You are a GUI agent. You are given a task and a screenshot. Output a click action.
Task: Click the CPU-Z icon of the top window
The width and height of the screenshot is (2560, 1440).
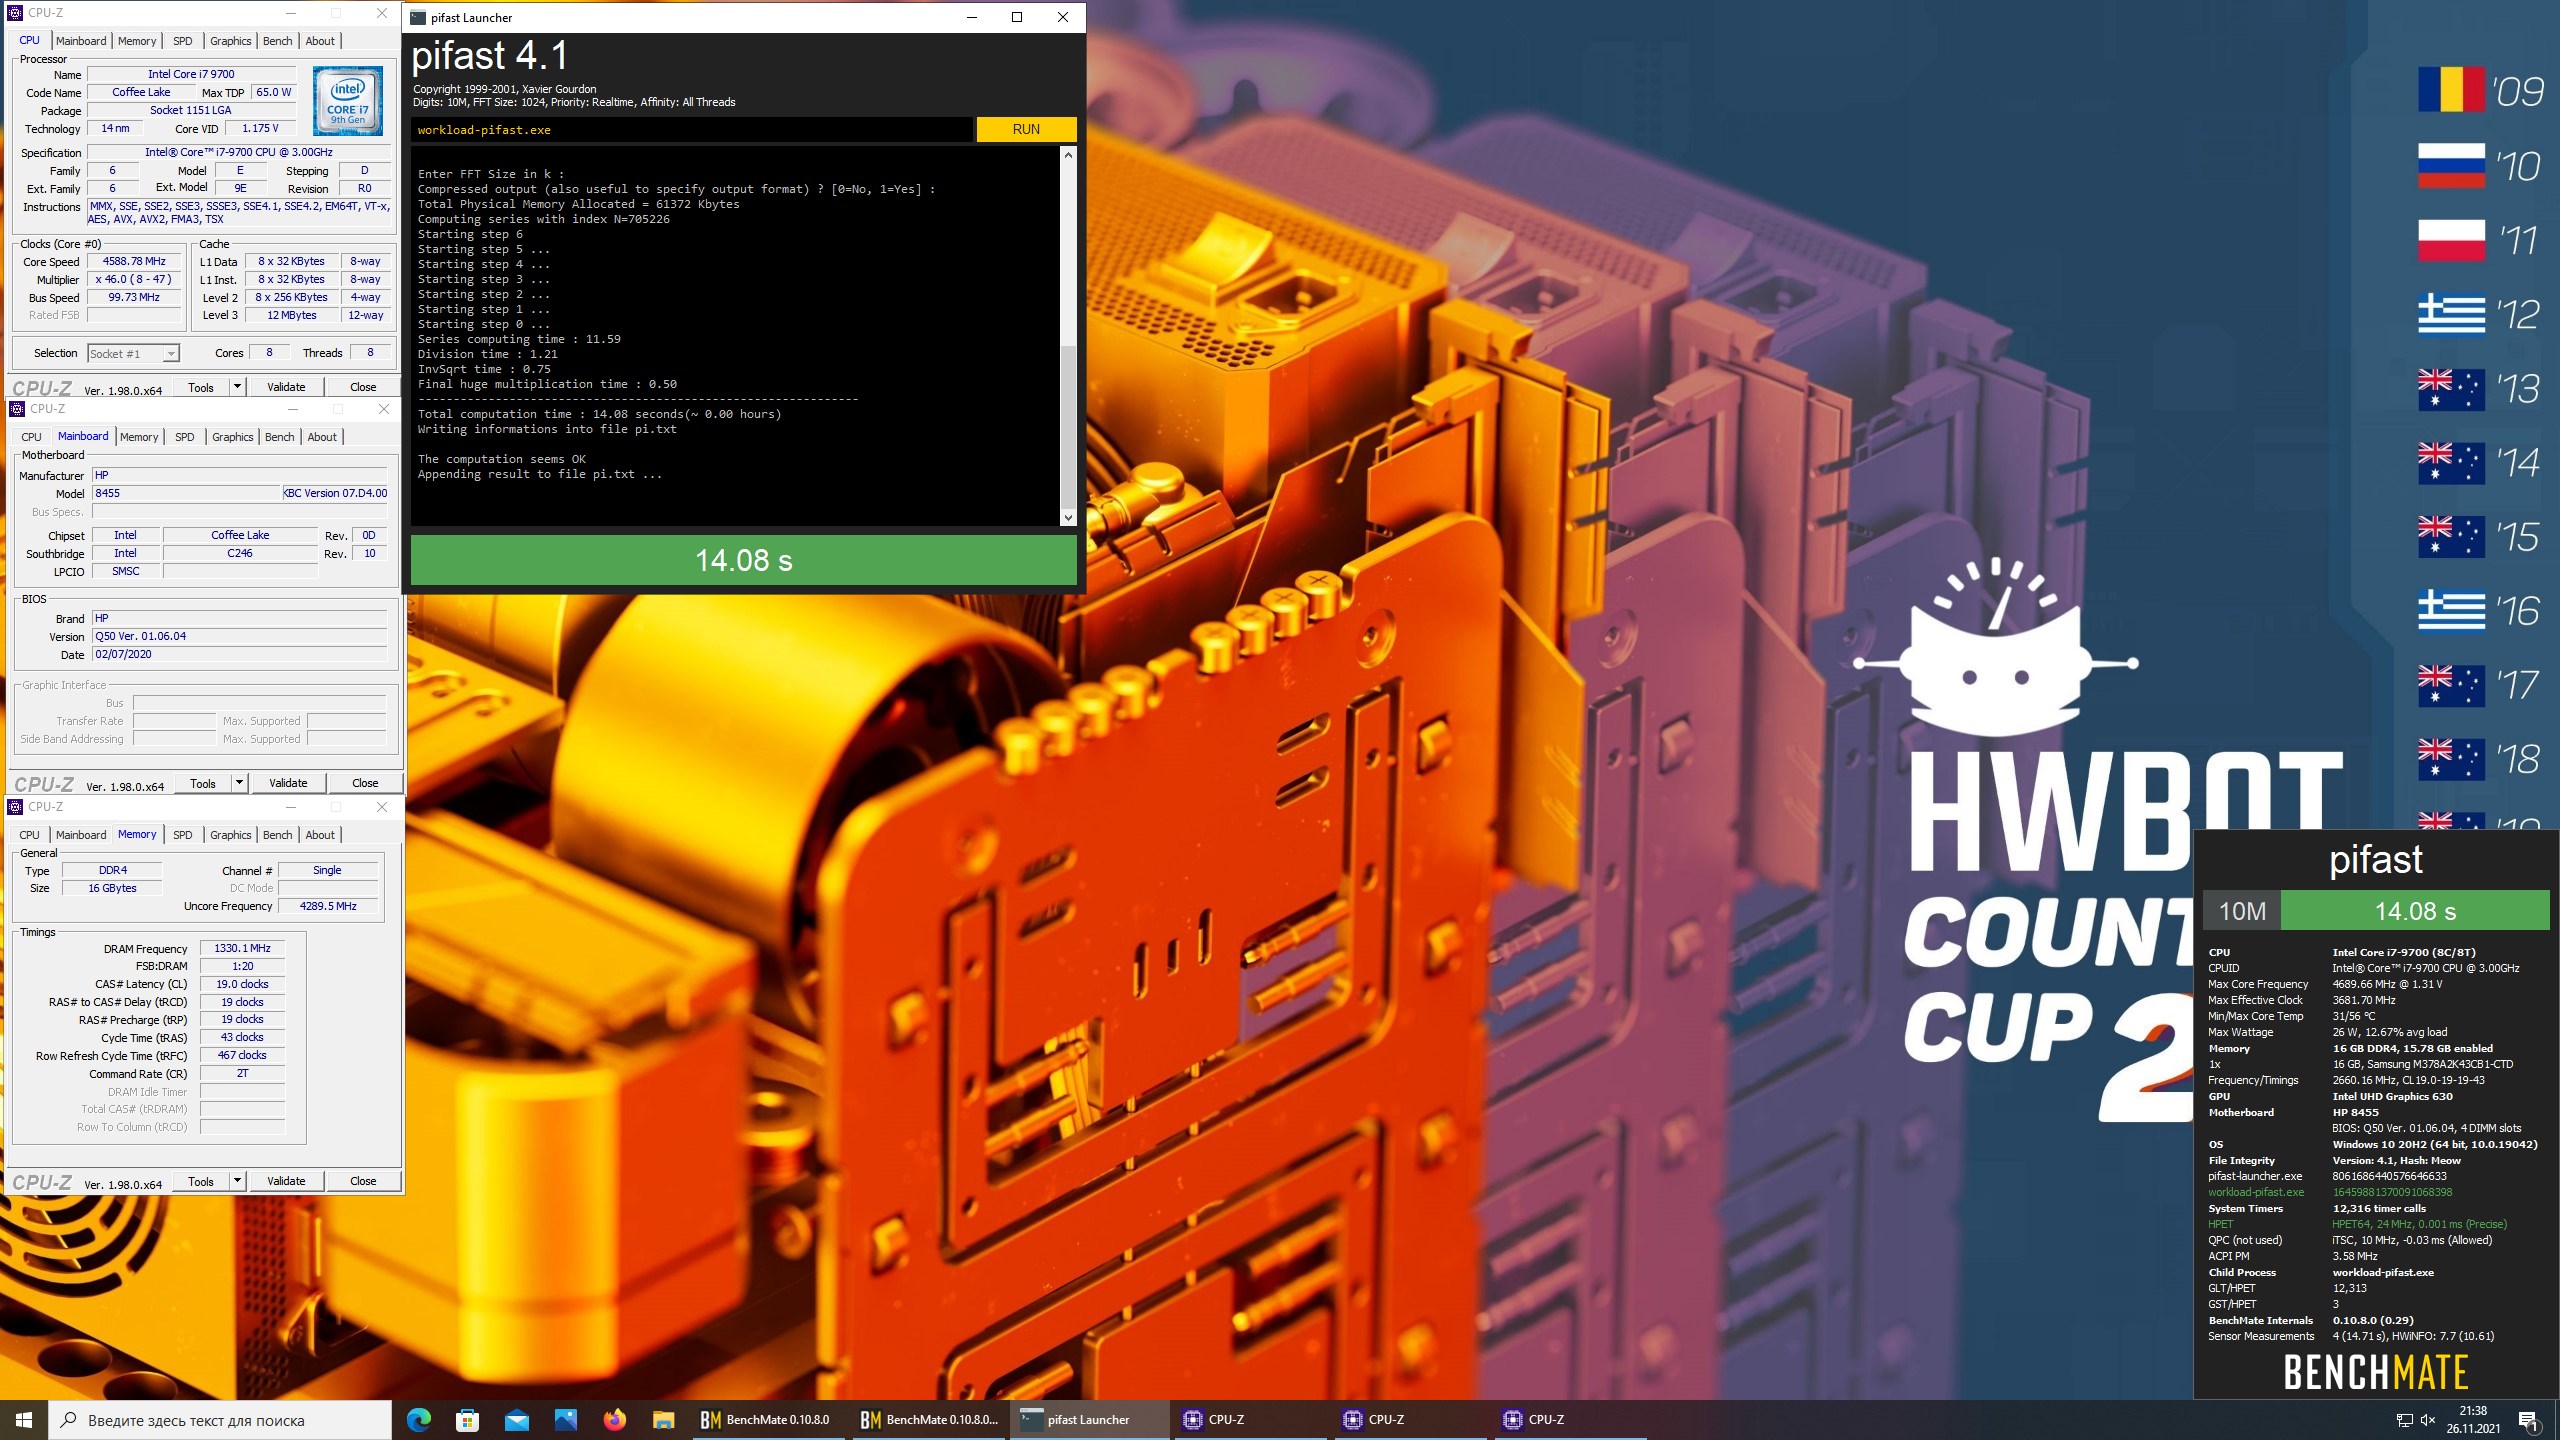click(x=15, y=13)
